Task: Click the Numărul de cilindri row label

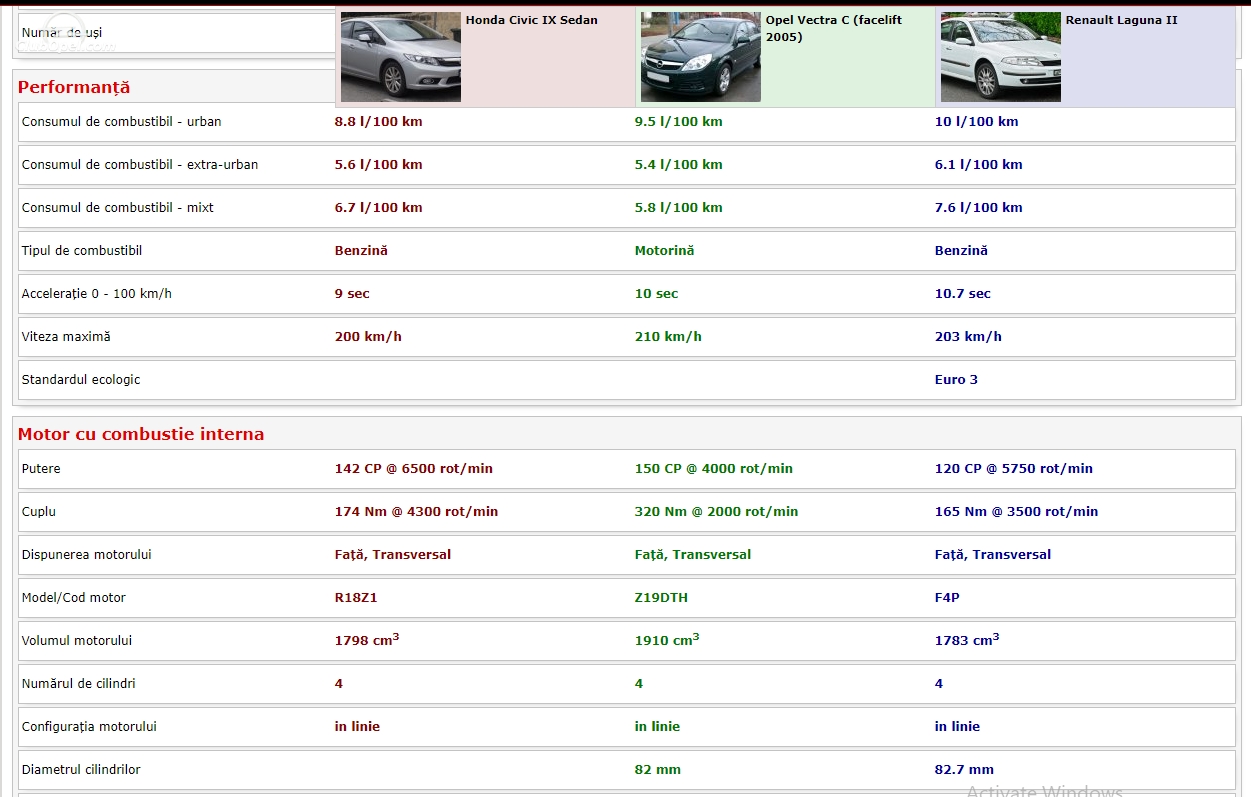Action: click(79, 684)
